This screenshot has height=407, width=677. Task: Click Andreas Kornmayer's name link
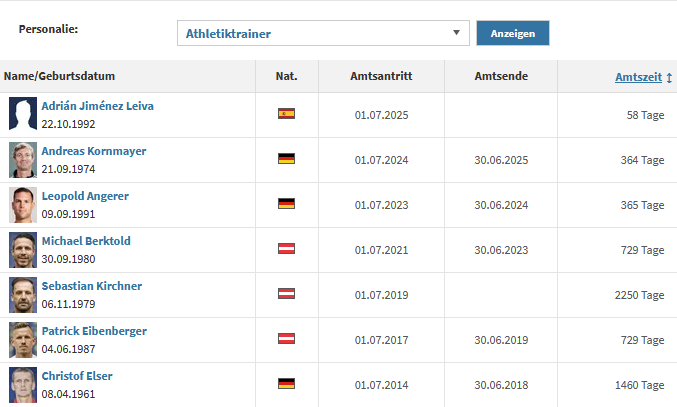94,151
